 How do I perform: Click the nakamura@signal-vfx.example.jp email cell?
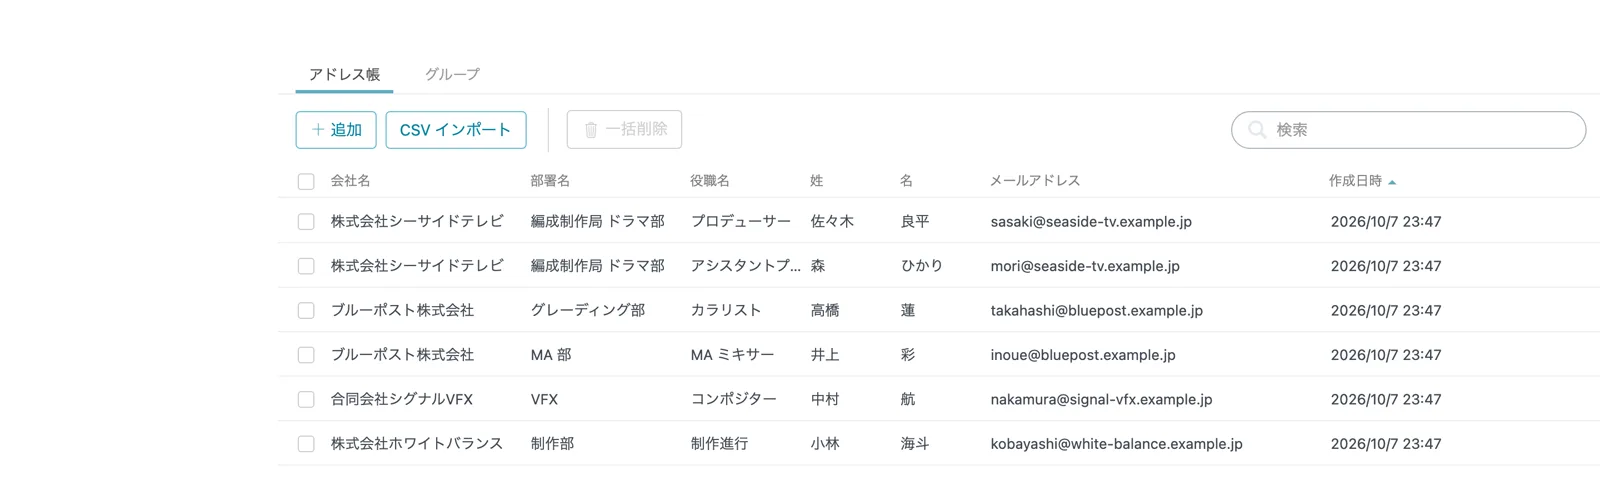(1101, 399)
